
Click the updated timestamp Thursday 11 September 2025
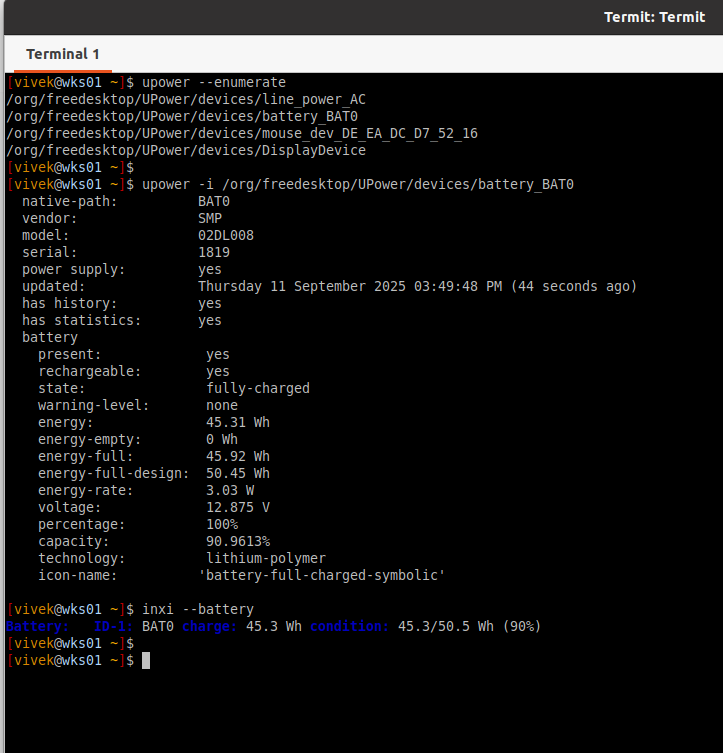coord(417,286)
